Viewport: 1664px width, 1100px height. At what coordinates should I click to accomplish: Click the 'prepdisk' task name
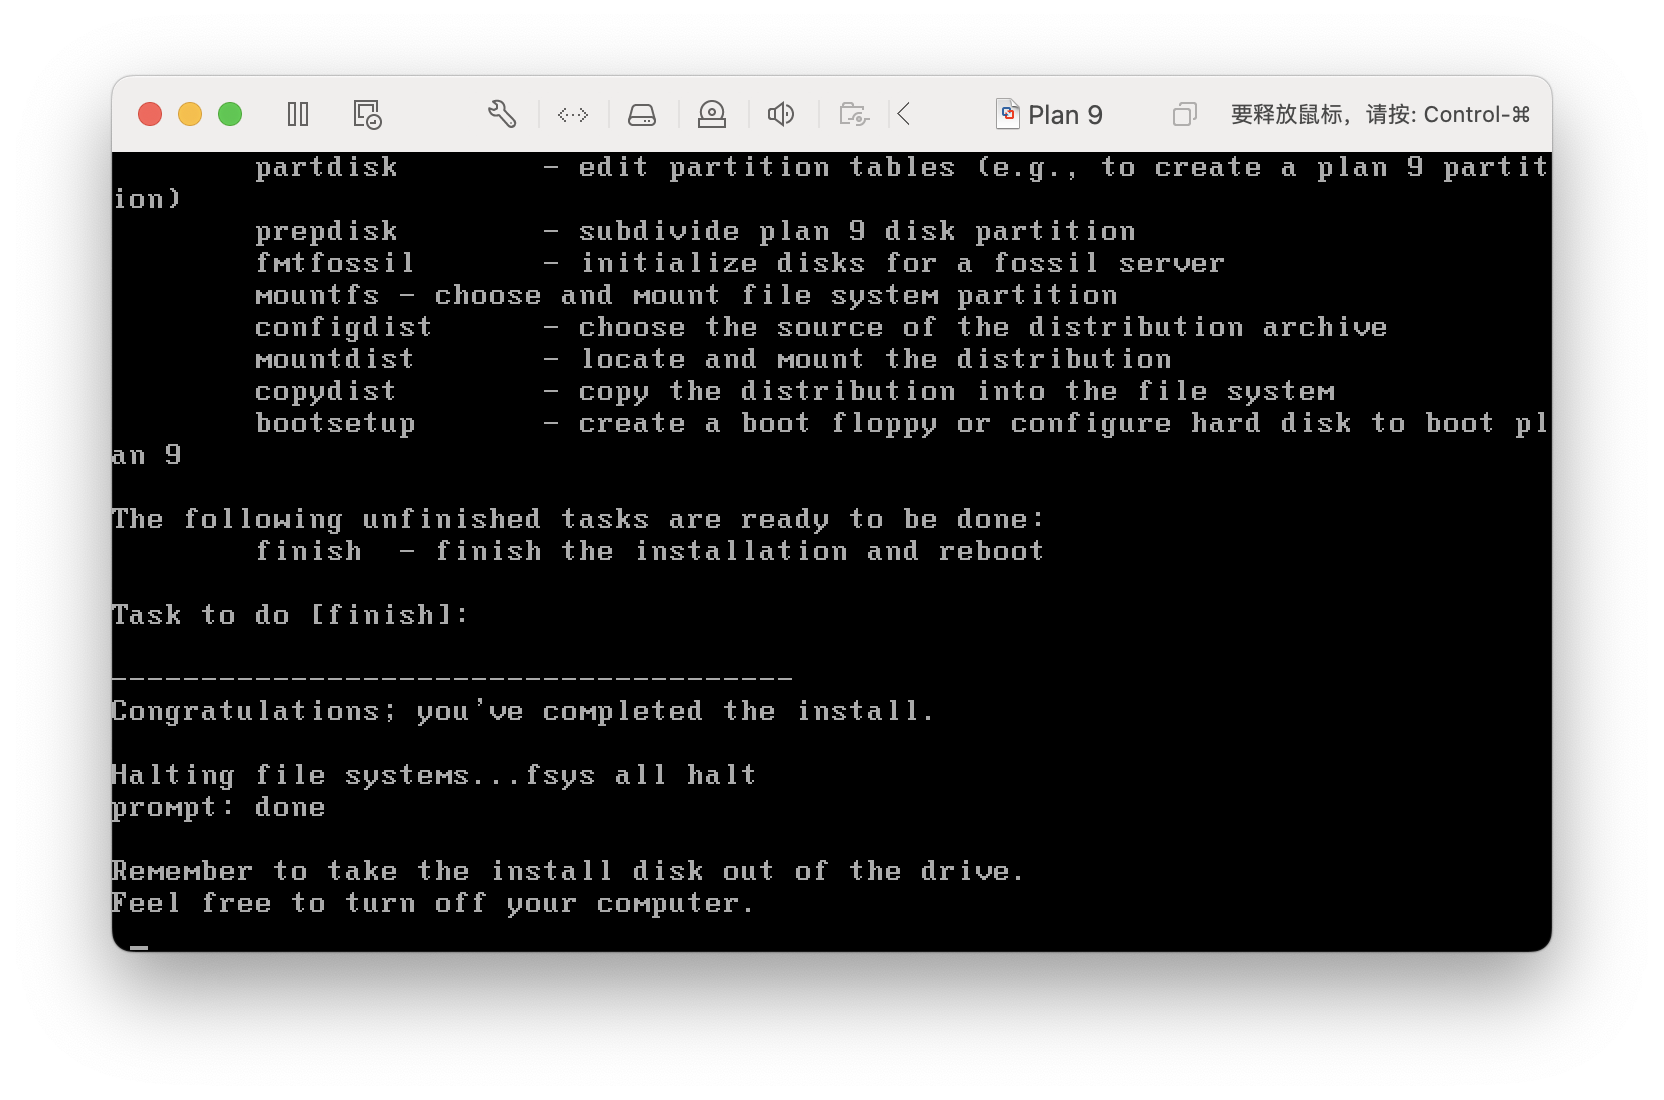pos(326,231)
